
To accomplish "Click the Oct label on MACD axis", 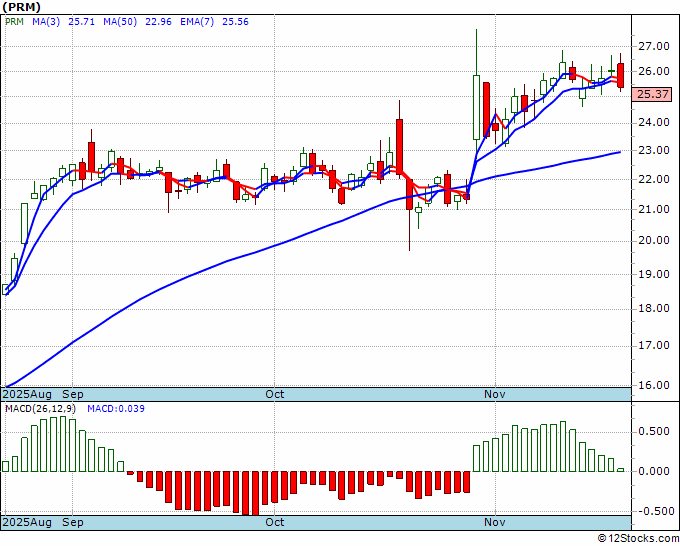I will [x=275, y=522].
